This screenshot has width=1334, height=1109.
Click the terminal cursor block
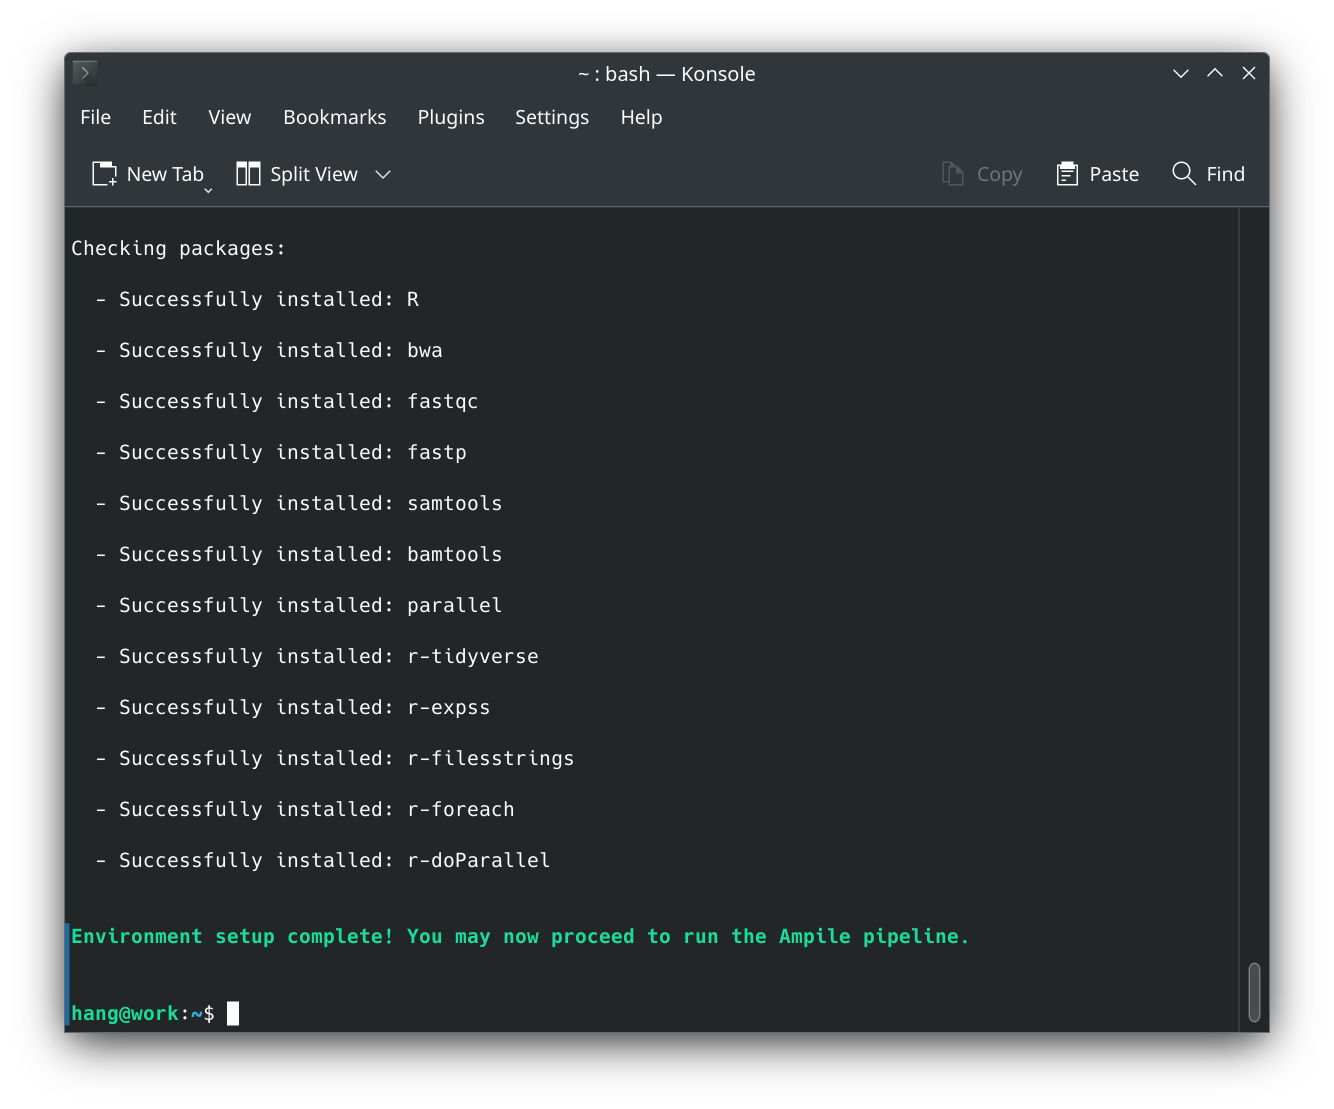233,1013
